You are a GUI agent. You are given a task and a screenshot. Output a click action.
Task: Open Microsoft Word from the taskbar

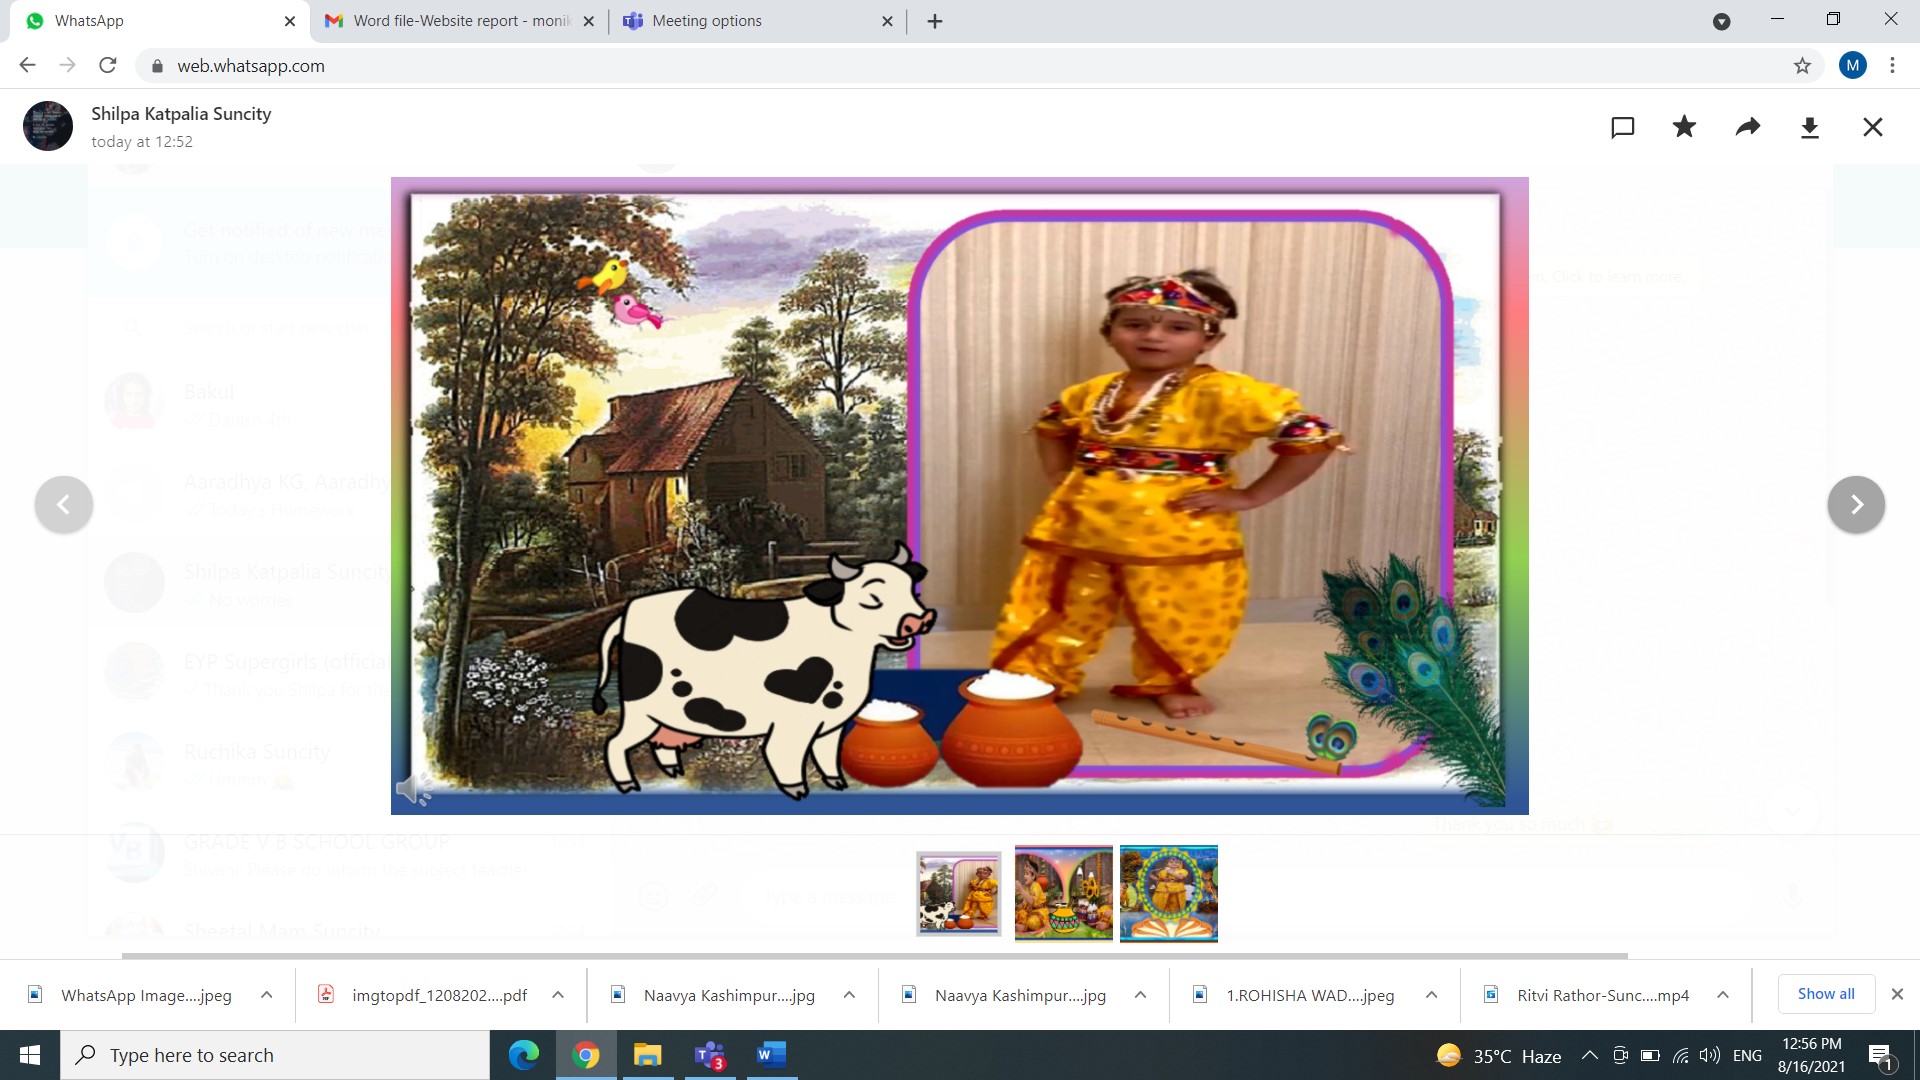pos(772,1055)
